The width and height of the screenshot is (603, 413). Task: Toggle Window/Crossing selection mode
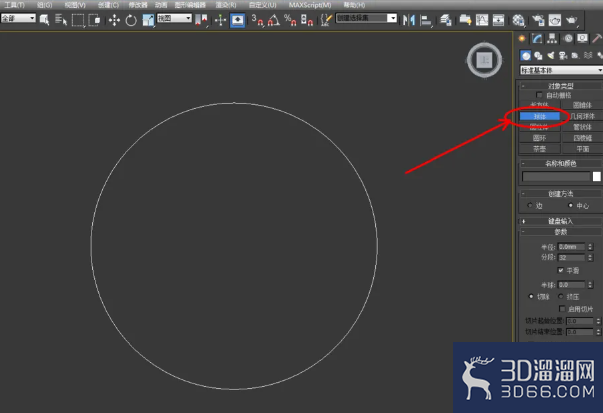click(x=94, y=20)
